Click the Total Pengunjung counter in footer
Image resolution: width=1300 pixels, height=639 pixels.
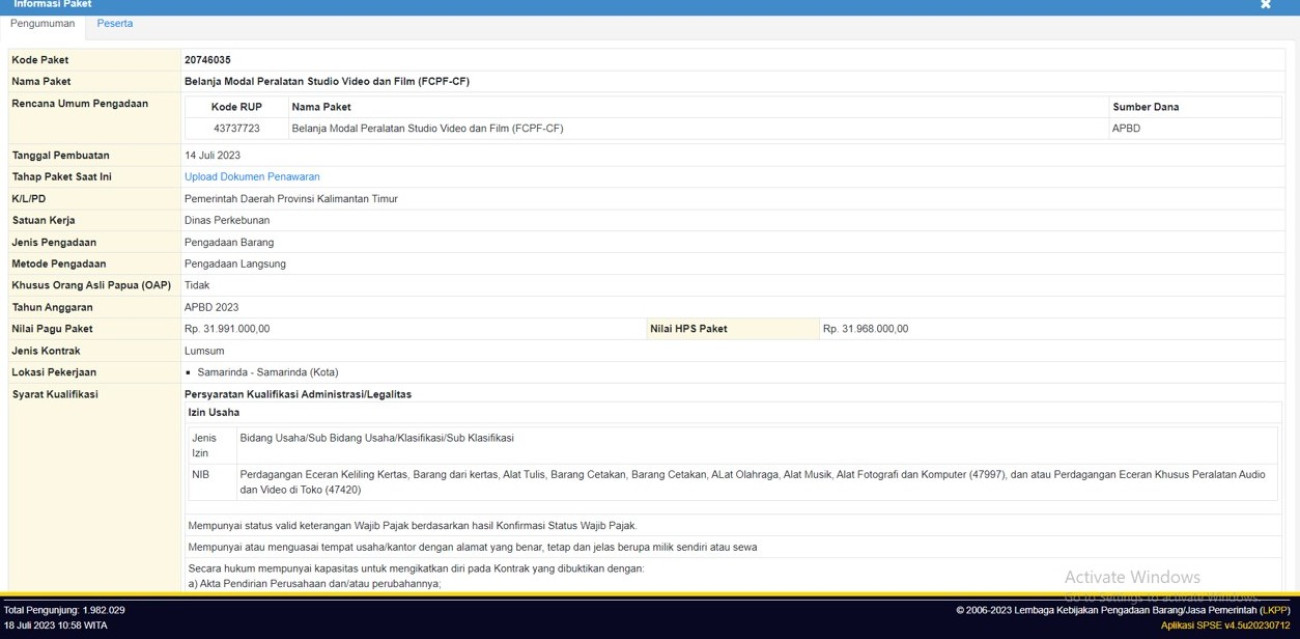point(64,610)
